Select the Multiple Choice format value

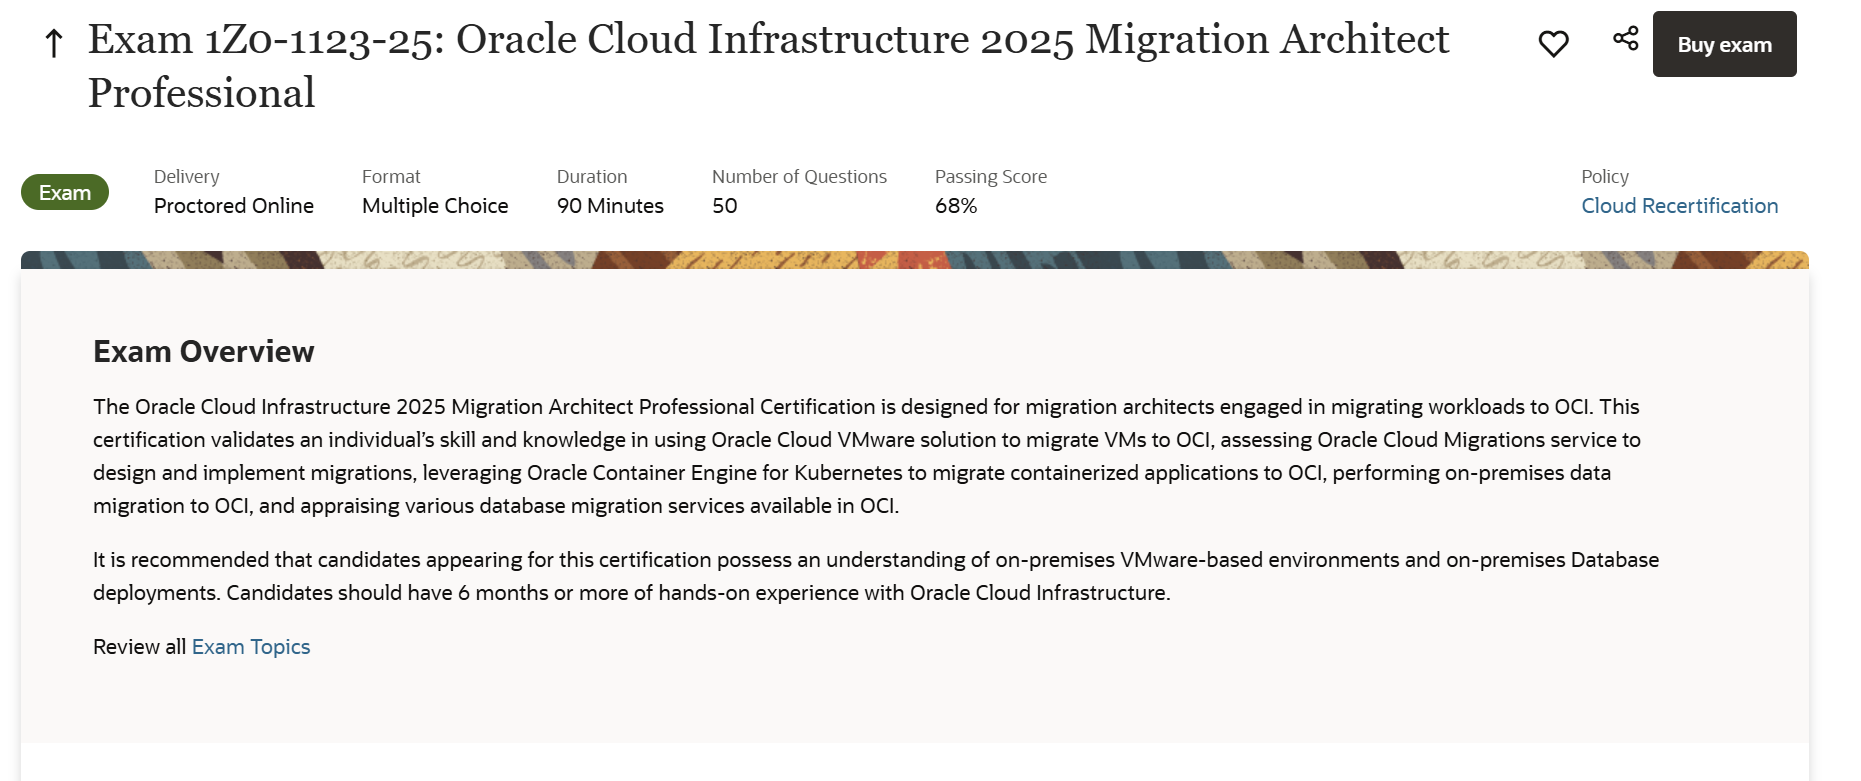tap(435, 206)
